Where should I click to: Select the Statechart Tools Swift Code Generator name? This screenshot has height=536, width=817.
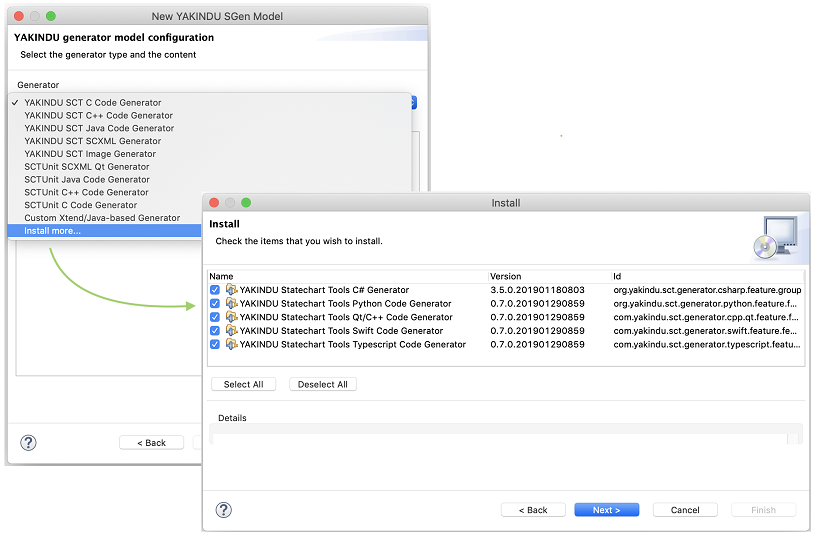click(x=341, y=330)
